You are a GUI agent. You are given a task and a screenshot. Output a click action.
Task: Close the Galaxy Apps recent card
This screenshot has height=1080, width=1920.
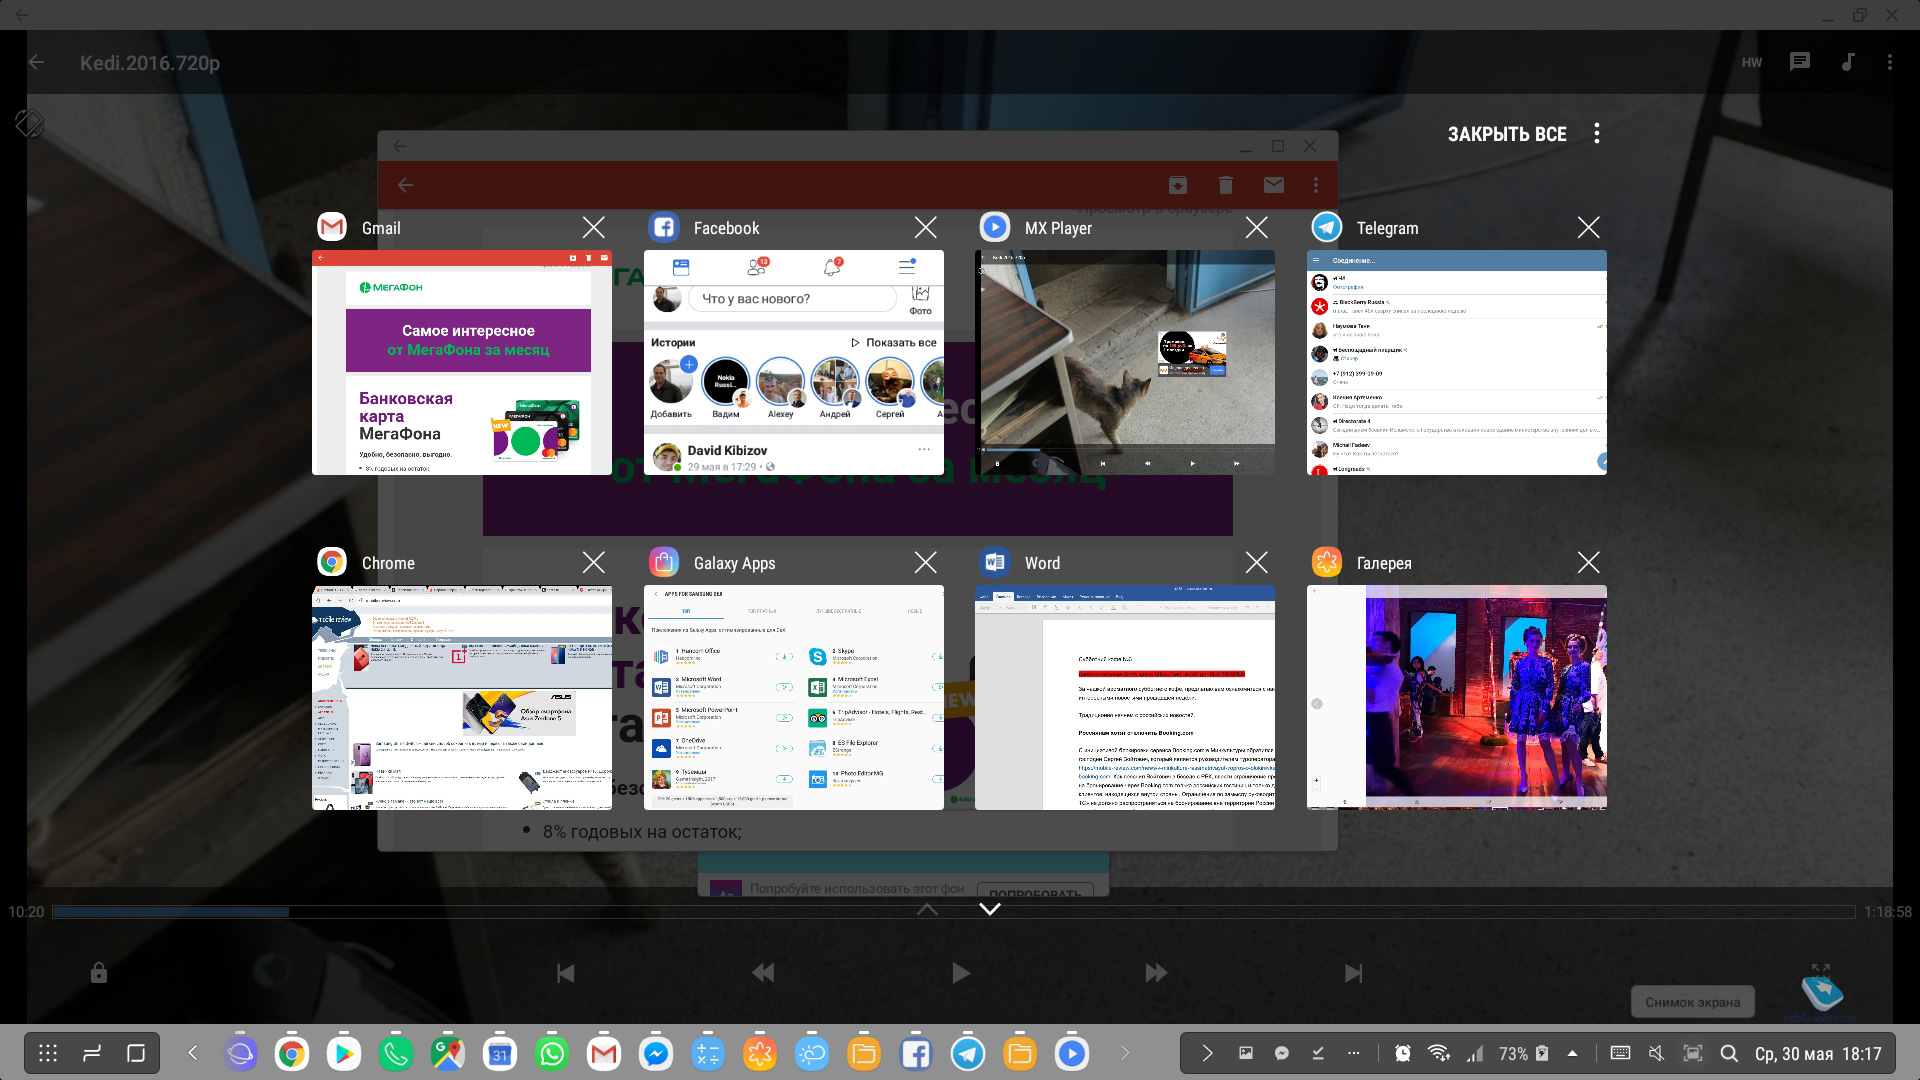(x=925, y=562)
